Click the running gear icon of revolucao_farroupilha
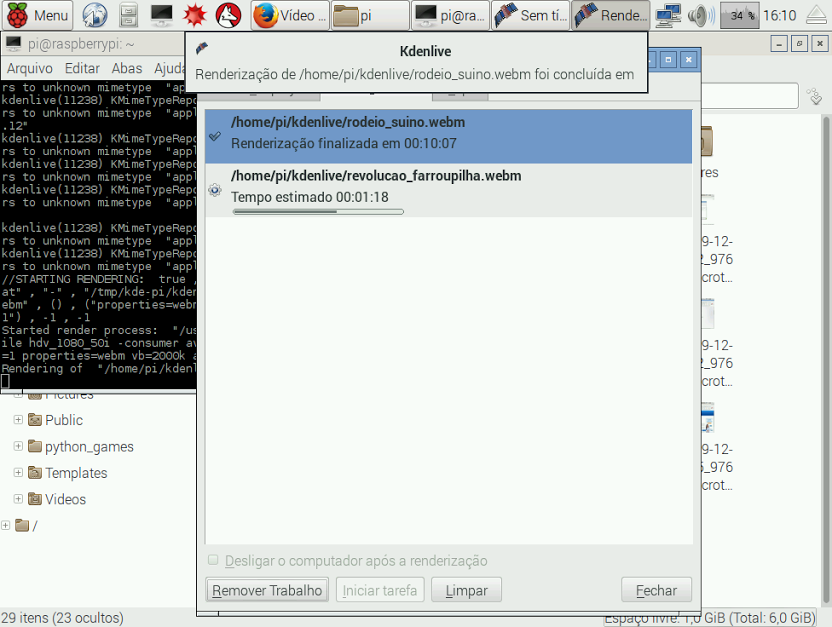 (215, 190)
